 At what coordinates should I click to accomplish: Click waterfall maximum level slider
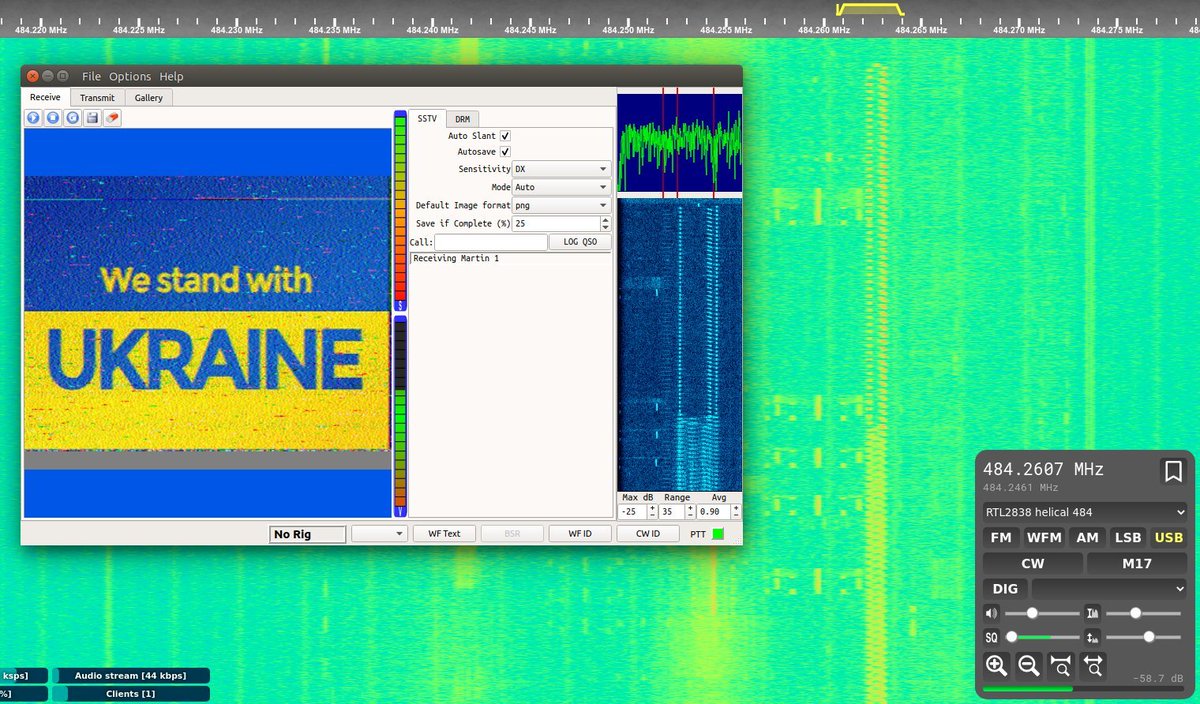1143,637
